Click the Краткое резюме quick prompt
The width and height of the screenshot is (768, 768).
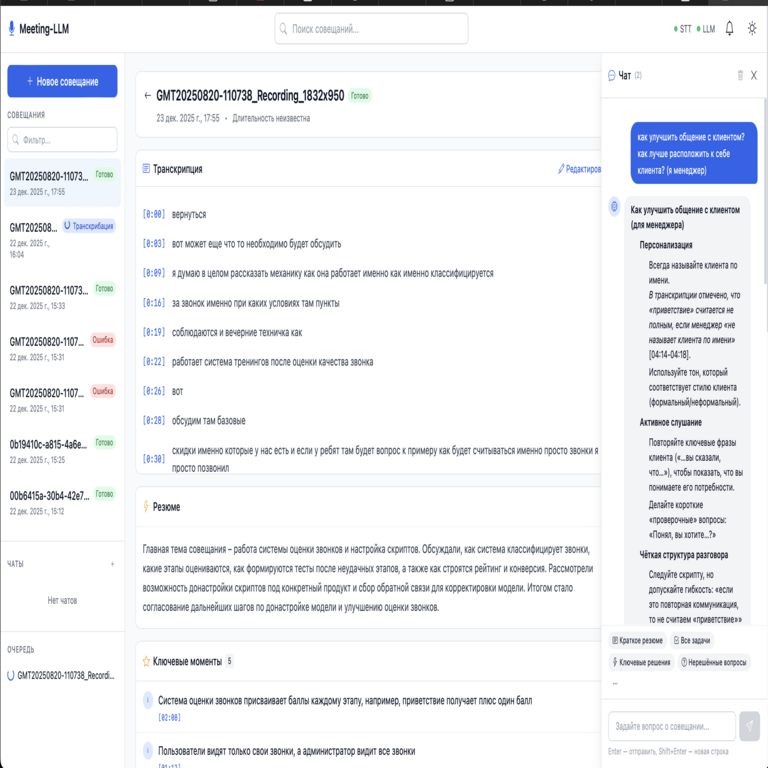pyautogui.click(x=637, y=640)
